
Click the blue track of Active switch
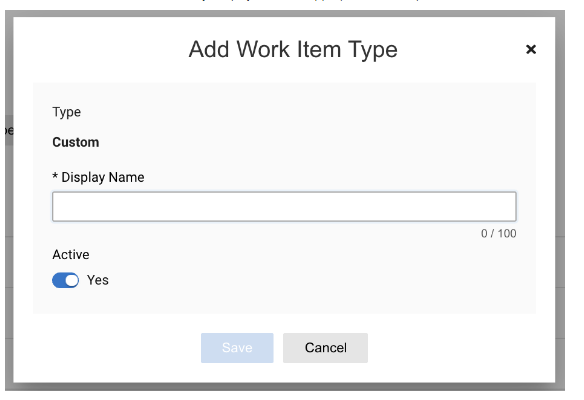coord(58,280)
